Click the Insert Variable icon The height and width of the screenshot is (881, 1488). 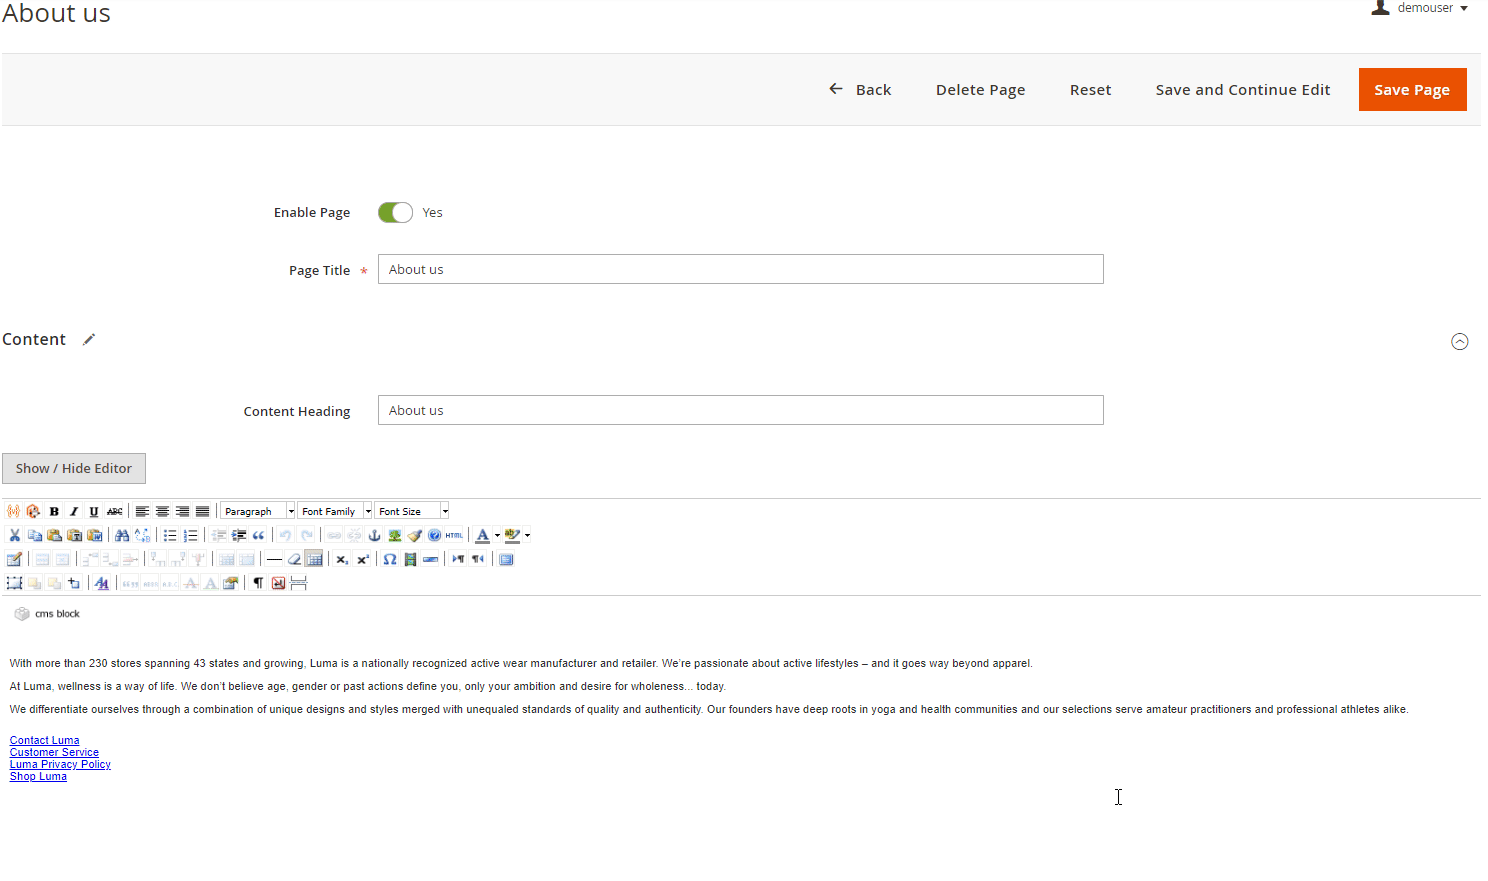click(13, 511)
